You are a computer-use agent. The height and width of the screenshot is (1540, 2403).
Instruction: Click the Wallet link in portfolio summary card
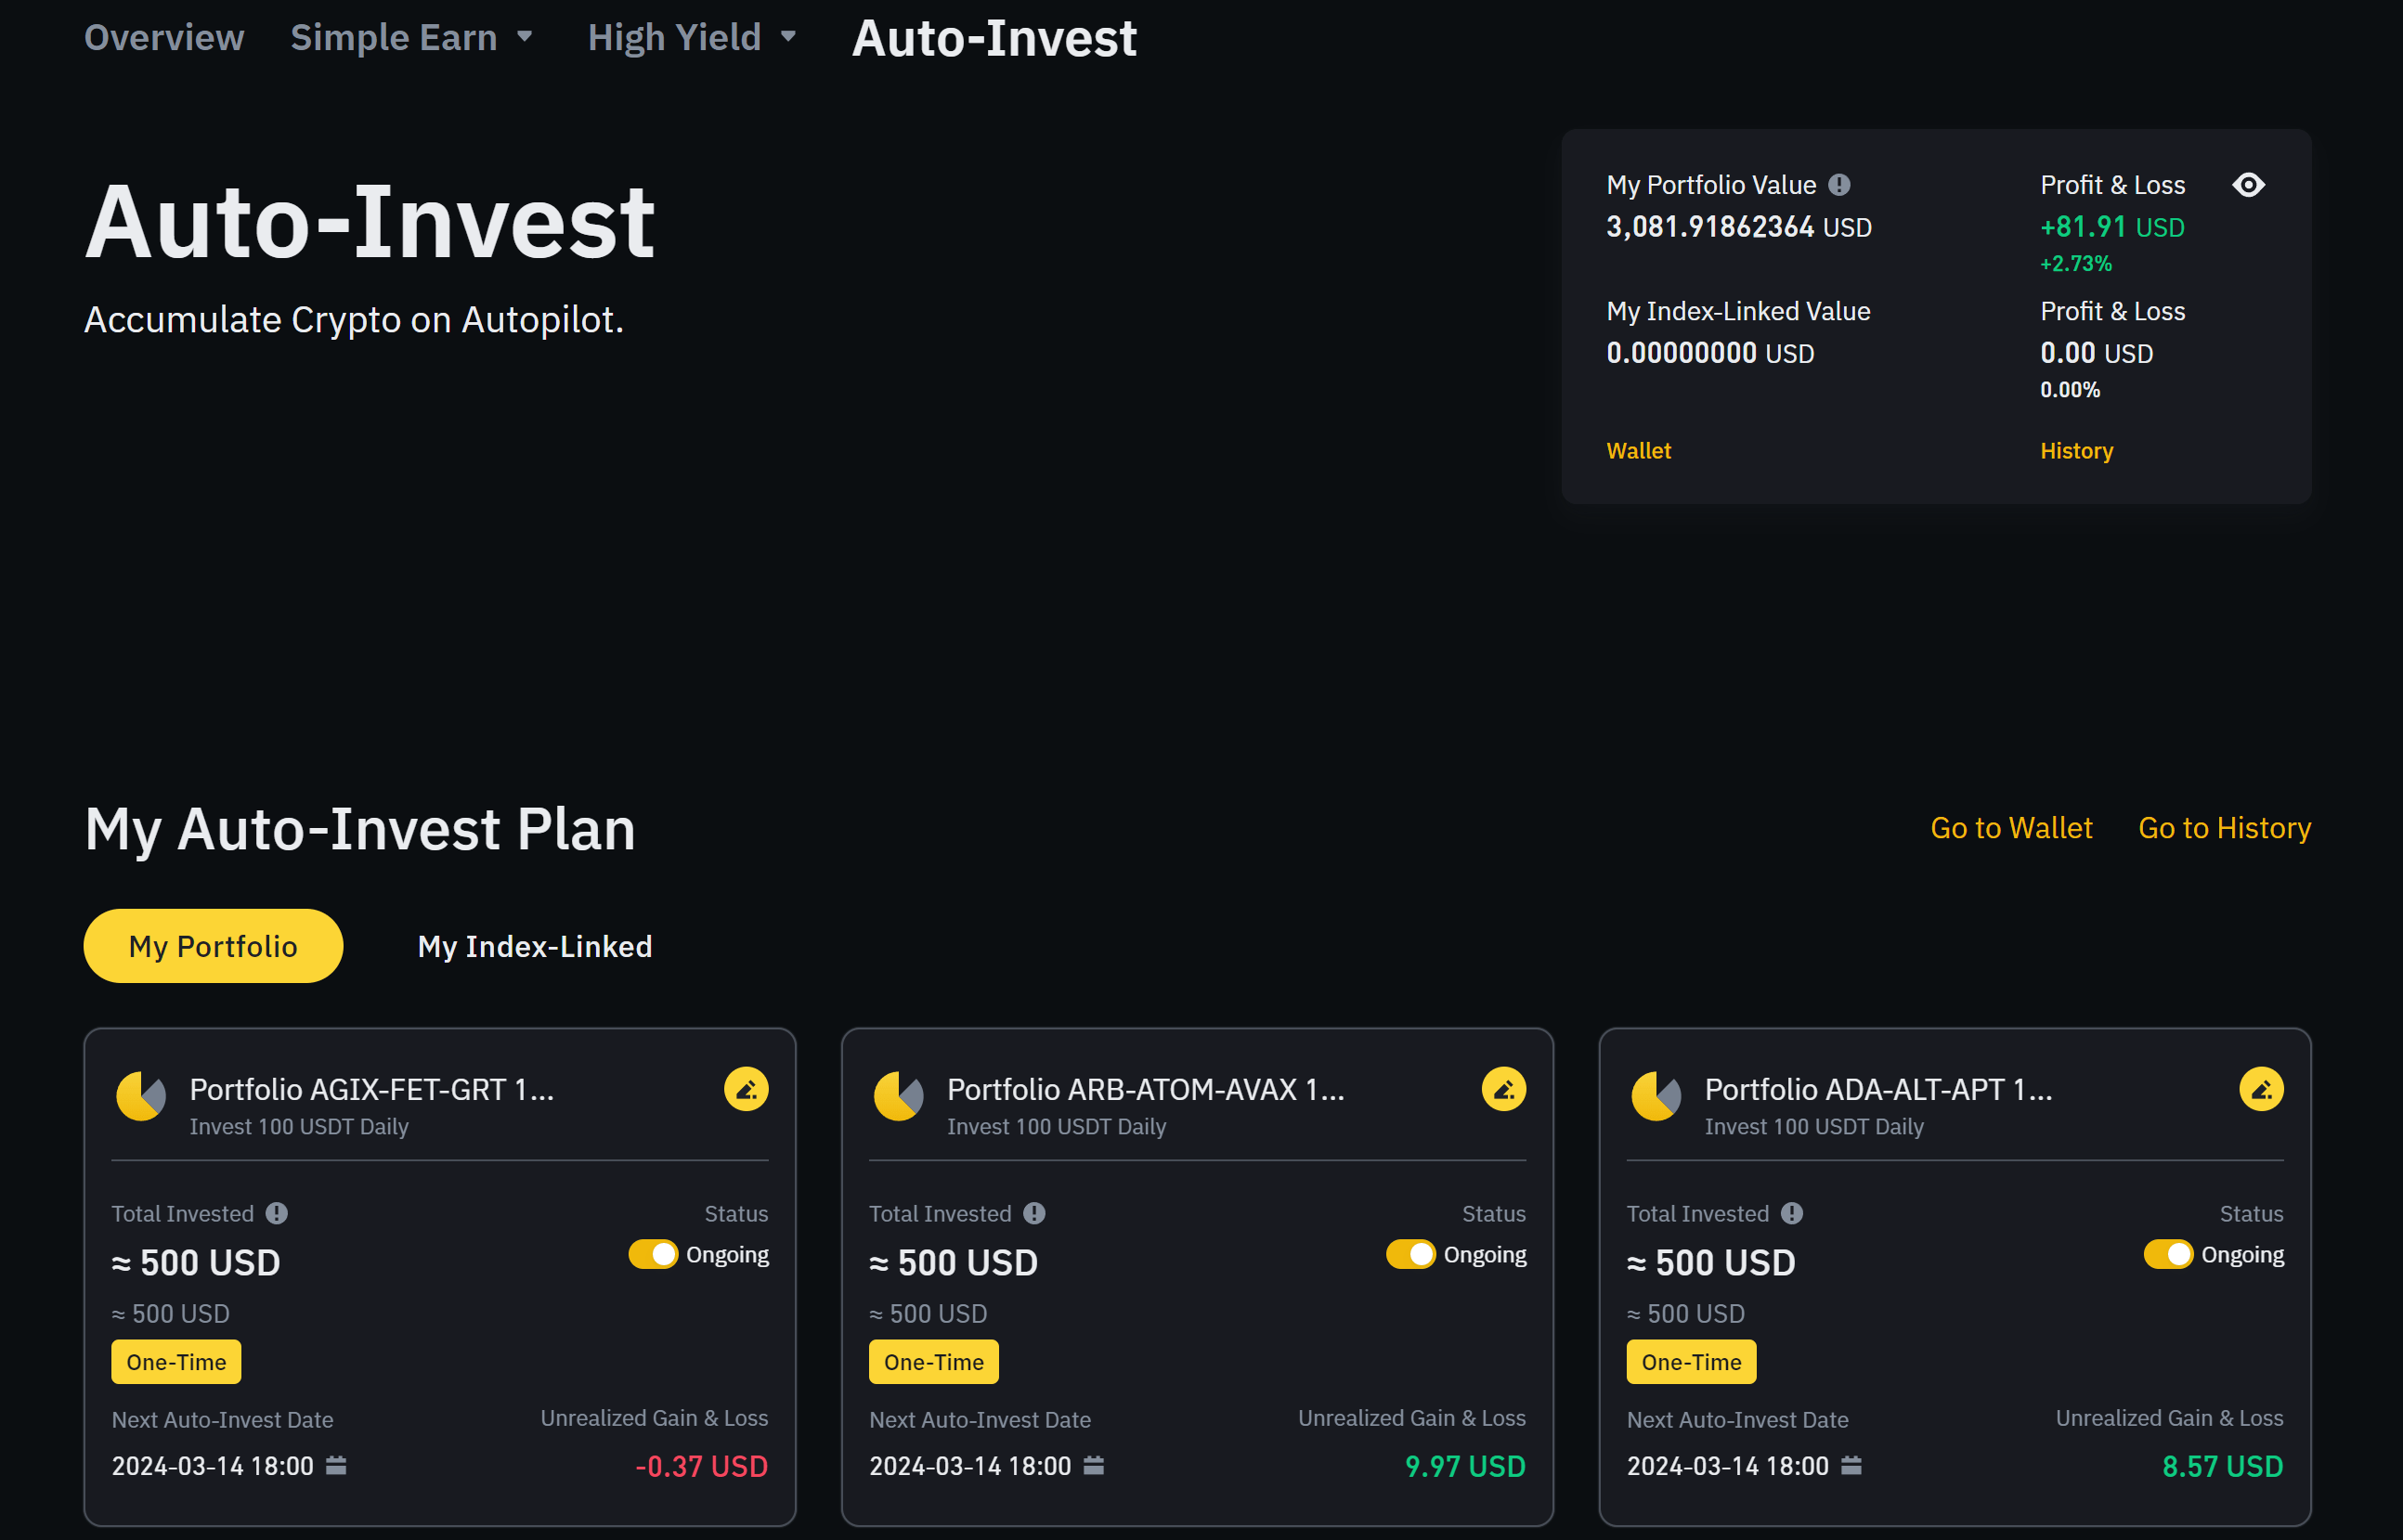[1638, 451]
